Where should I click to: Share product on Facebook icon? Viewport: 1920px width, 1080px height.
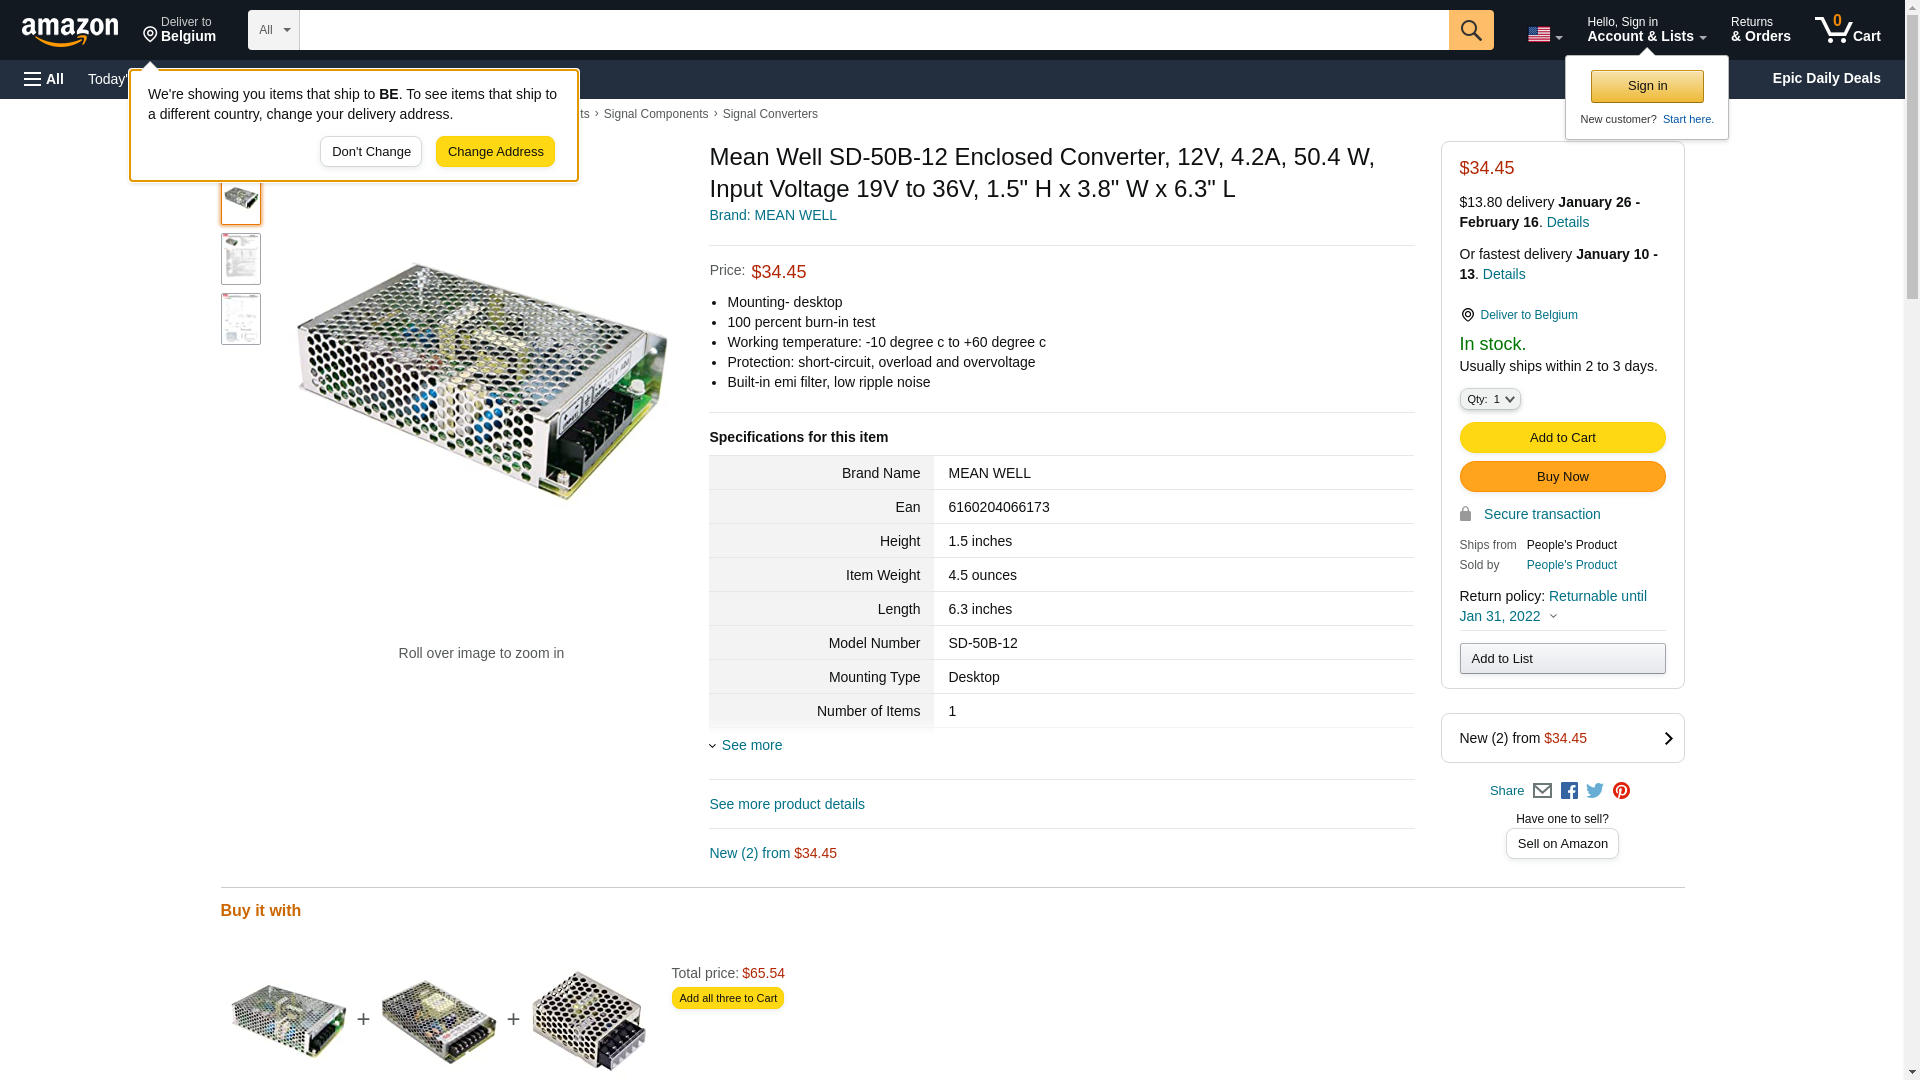point(1569,791)
